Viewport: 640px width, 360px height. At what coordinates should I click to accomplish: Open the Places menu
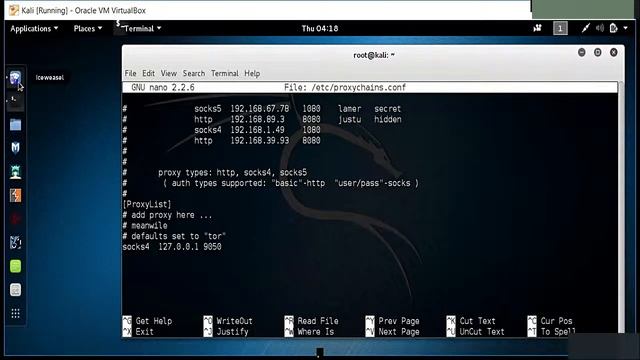coord(88,29)
